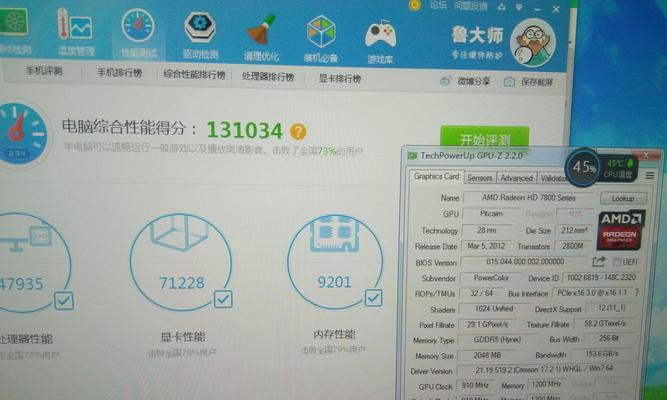Click GPU-Z hamburger menu icon
Viewport: 667px width, 400px height.
650,175
